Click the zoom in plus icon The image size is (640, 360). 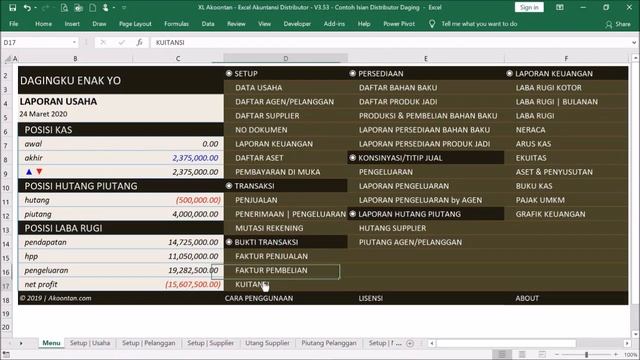point(616,355)
